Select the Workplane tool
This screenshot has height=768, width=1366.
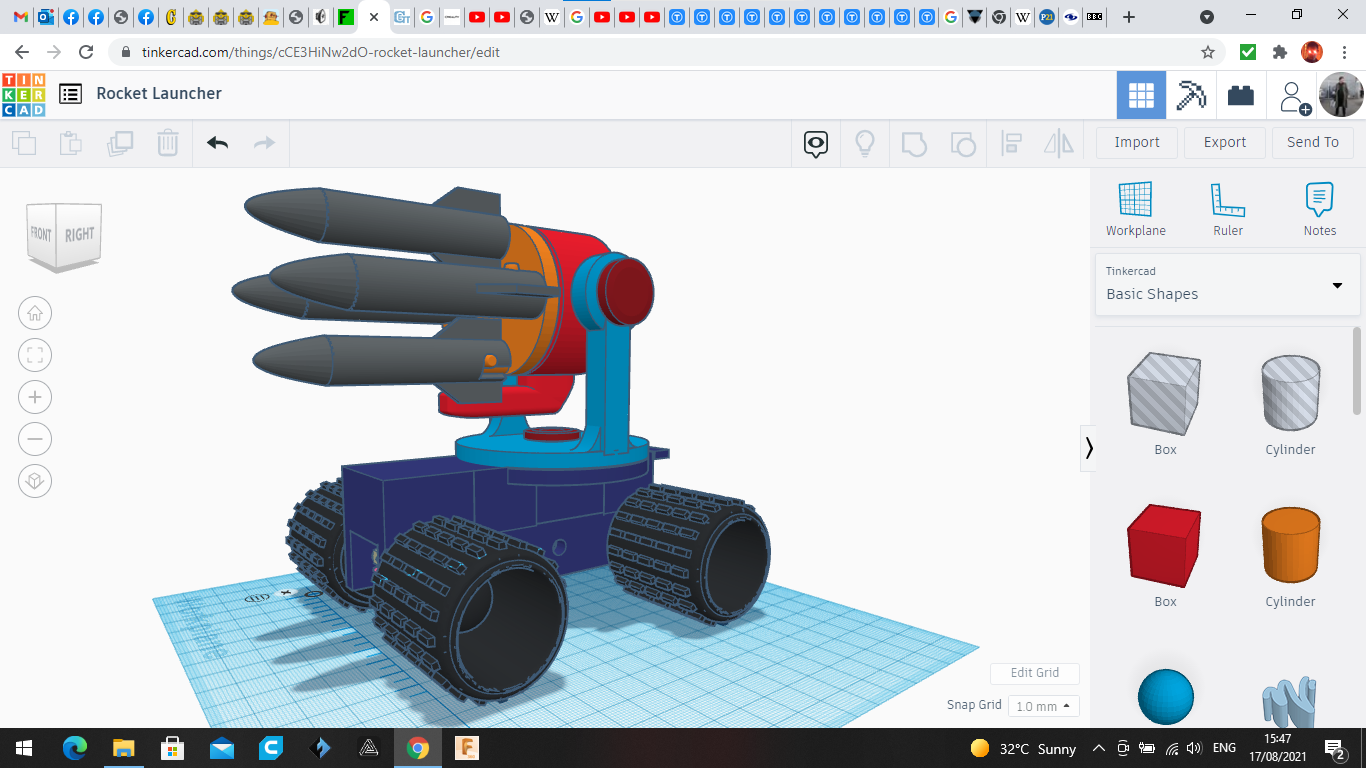1135,205
